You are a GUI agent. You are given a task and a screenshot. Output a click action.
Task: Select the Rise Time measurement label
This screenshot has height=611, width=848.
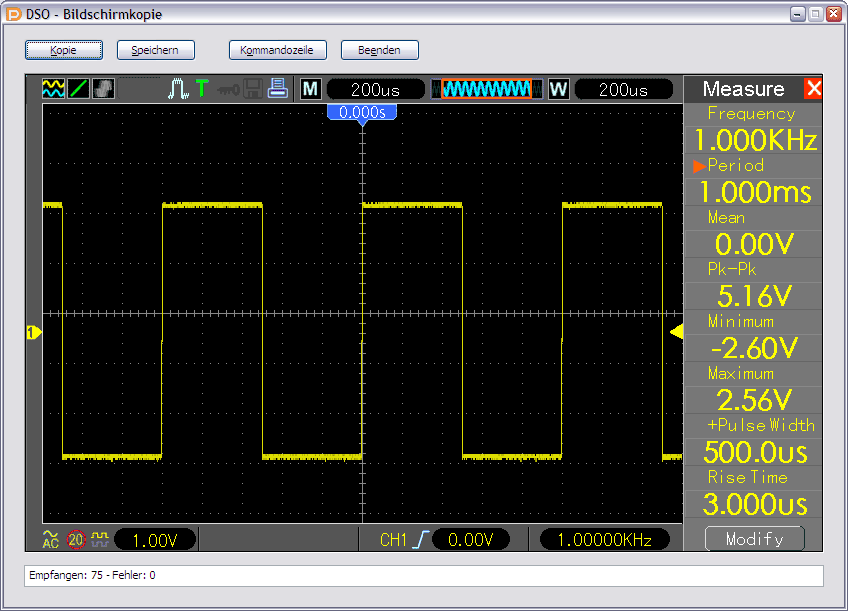tap(747, 477)
